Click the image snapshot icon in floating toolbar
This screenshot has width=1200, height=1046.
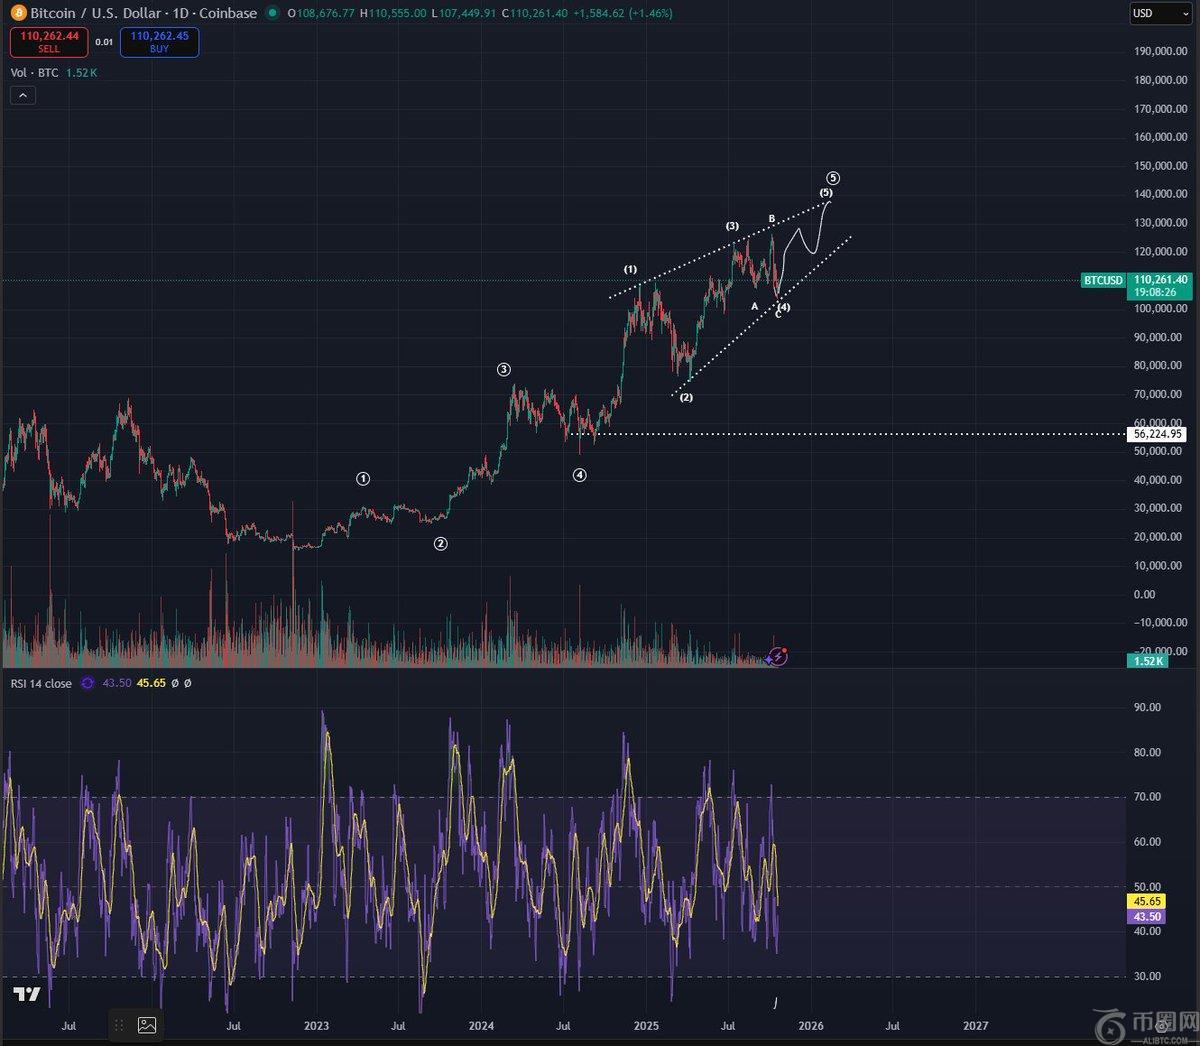pos(147,1024)
